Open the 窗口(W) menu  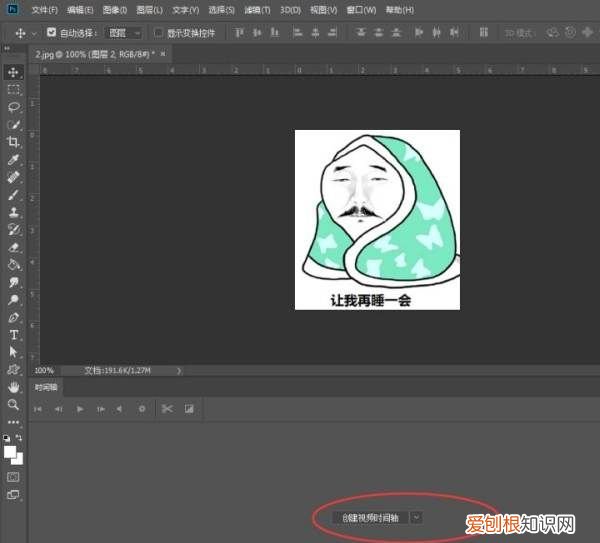(x=361, y=10)
